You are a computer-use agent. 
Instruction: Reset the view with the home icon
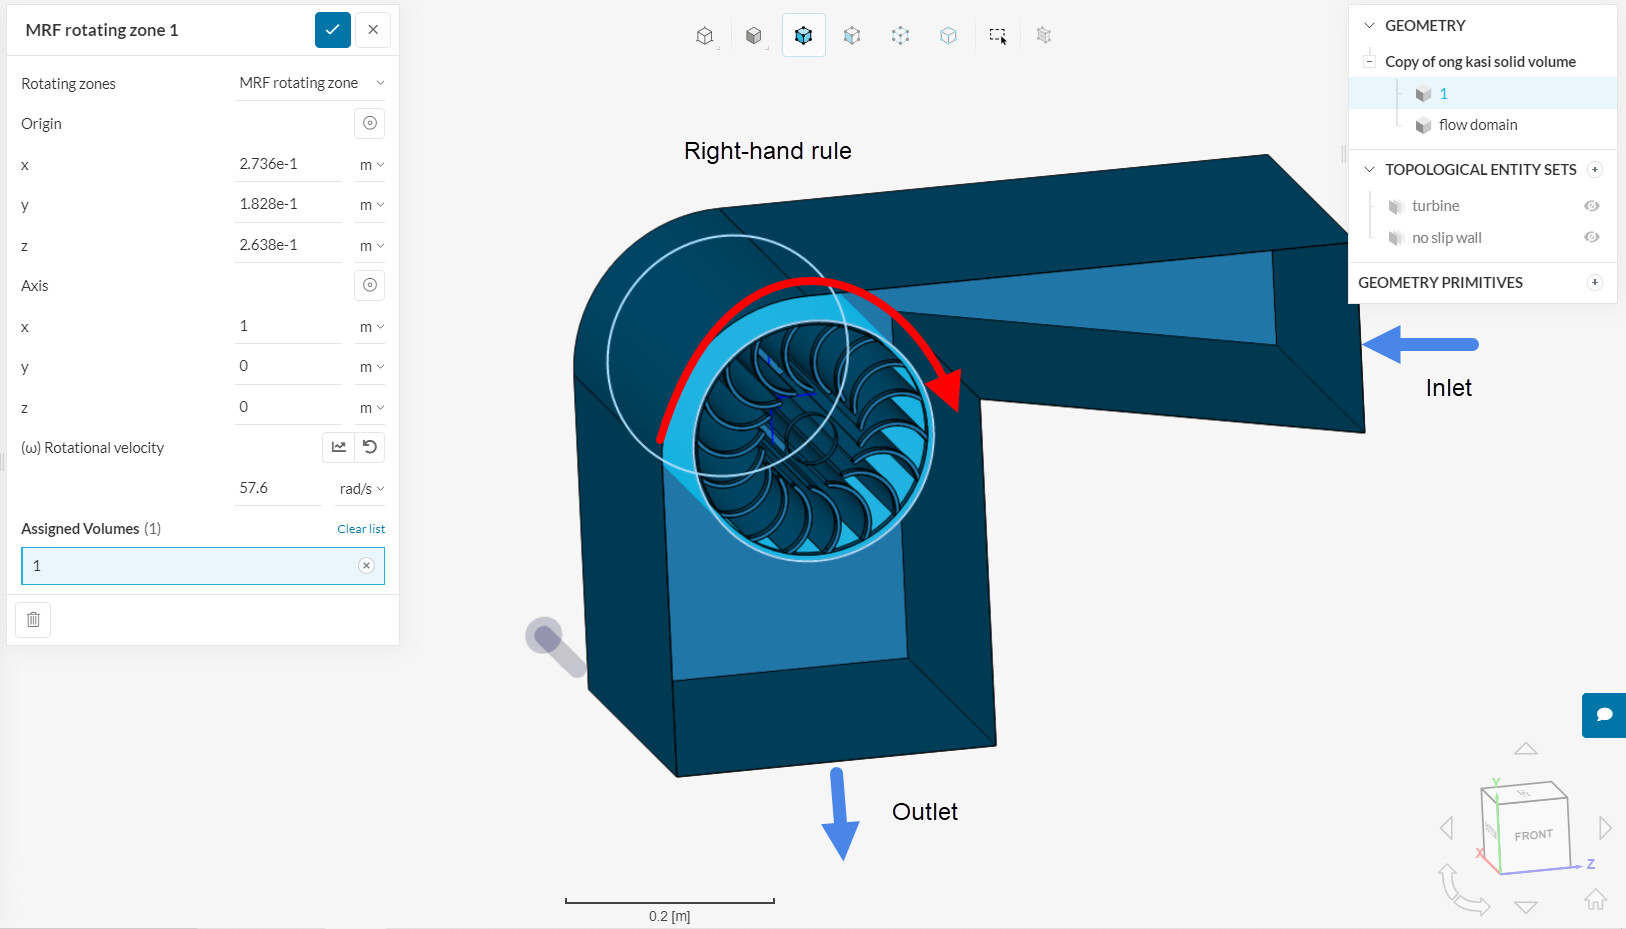click(1595, 899)
